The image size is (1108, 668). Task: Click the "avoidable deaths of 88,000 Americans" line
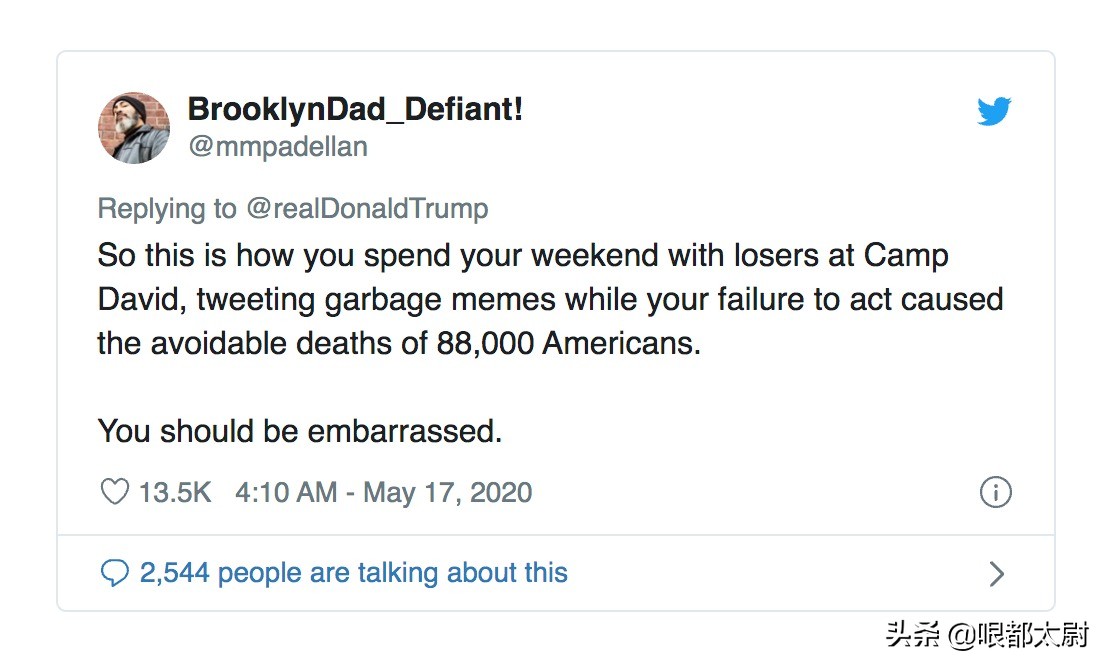399,343
